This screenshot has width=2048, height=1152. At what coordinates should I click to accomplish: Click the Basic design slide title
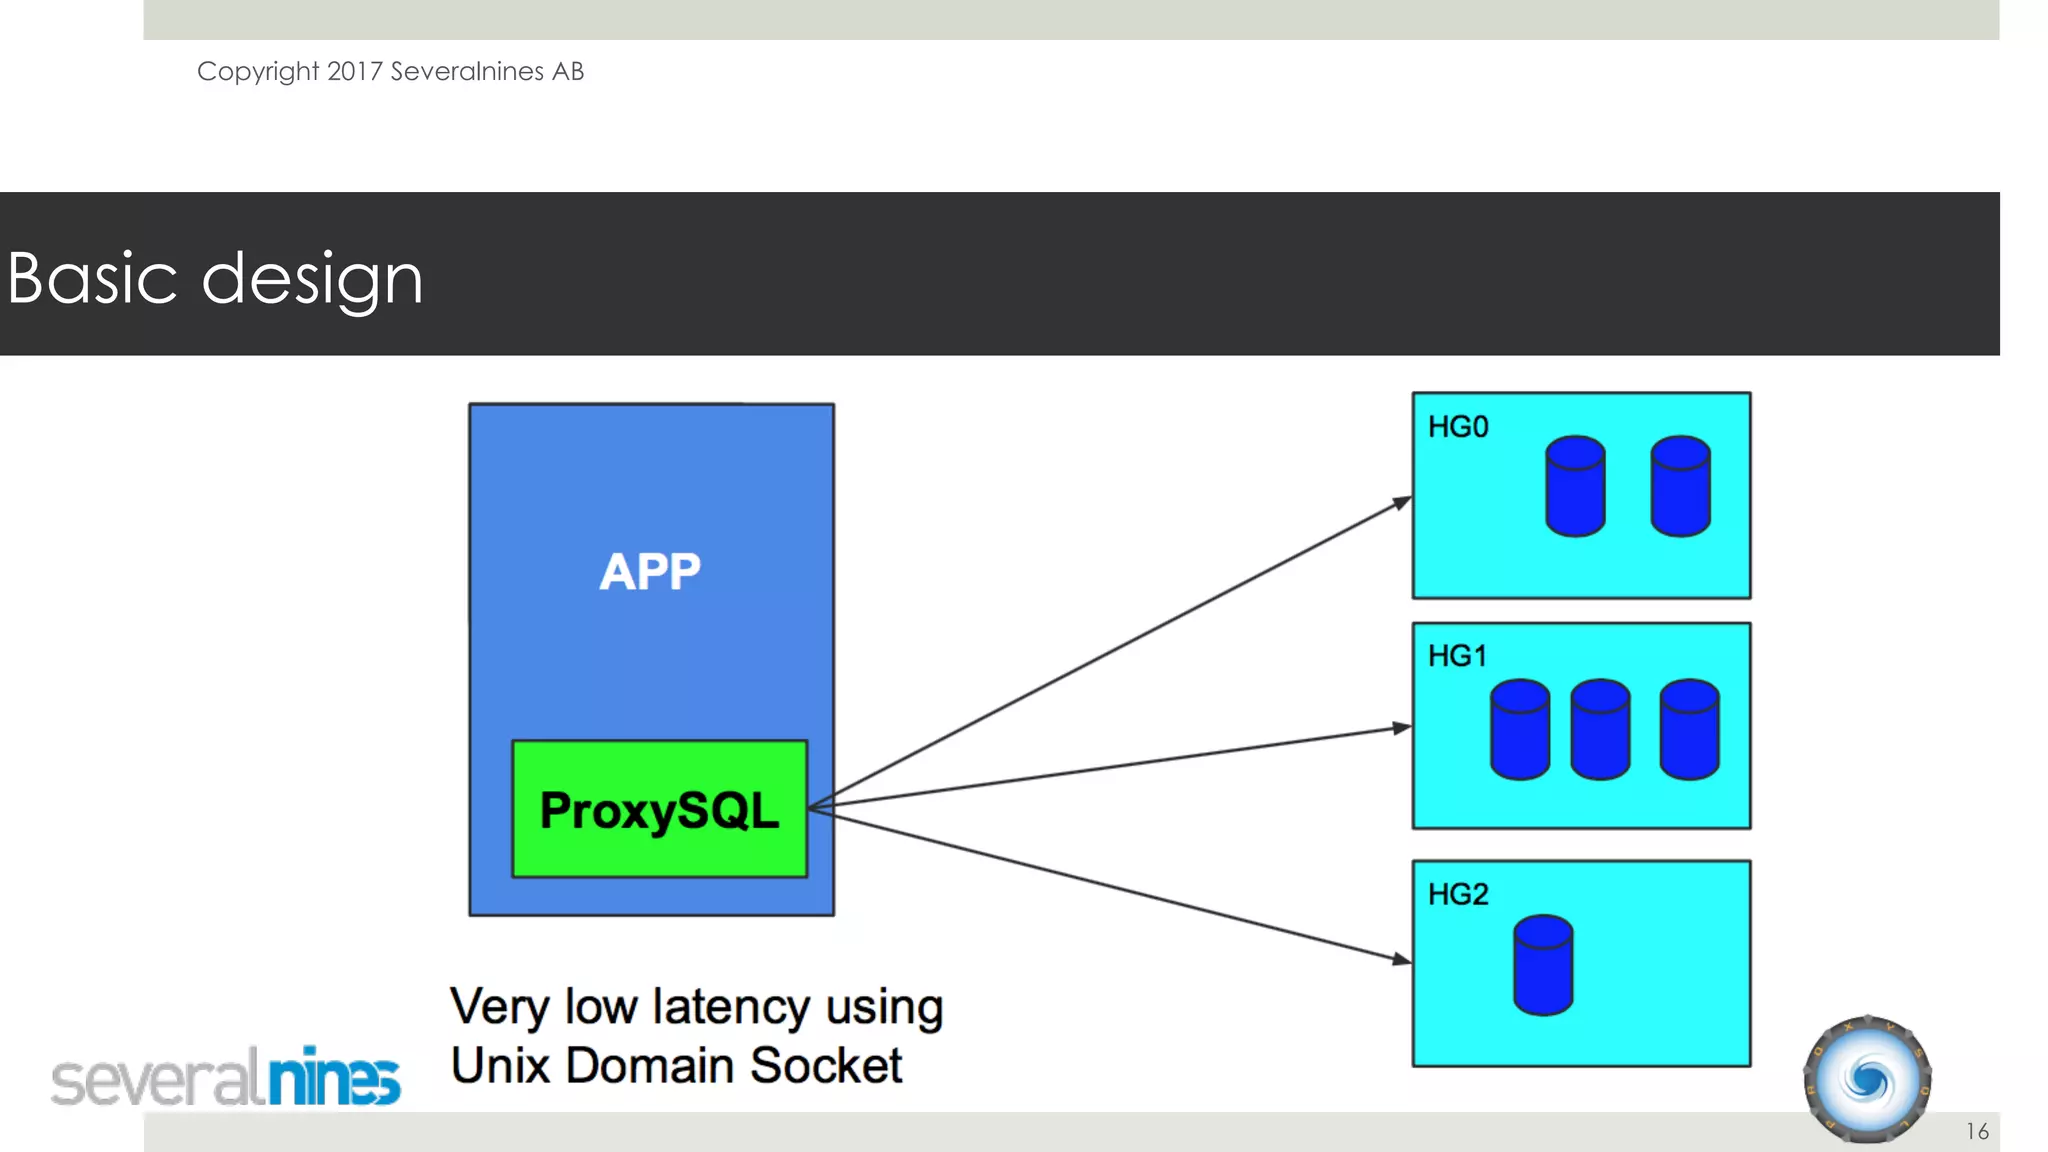215,277
